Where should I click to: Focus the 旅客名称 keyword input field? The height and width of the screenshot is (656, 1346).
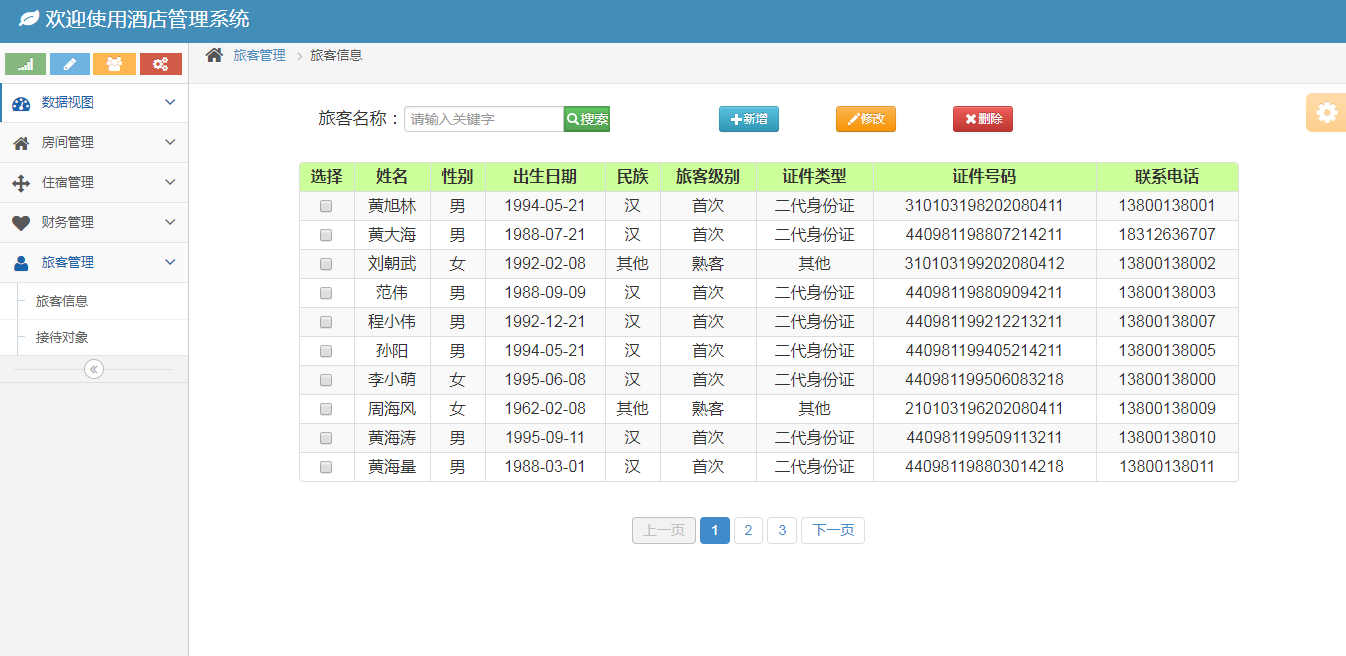point(484,119)
